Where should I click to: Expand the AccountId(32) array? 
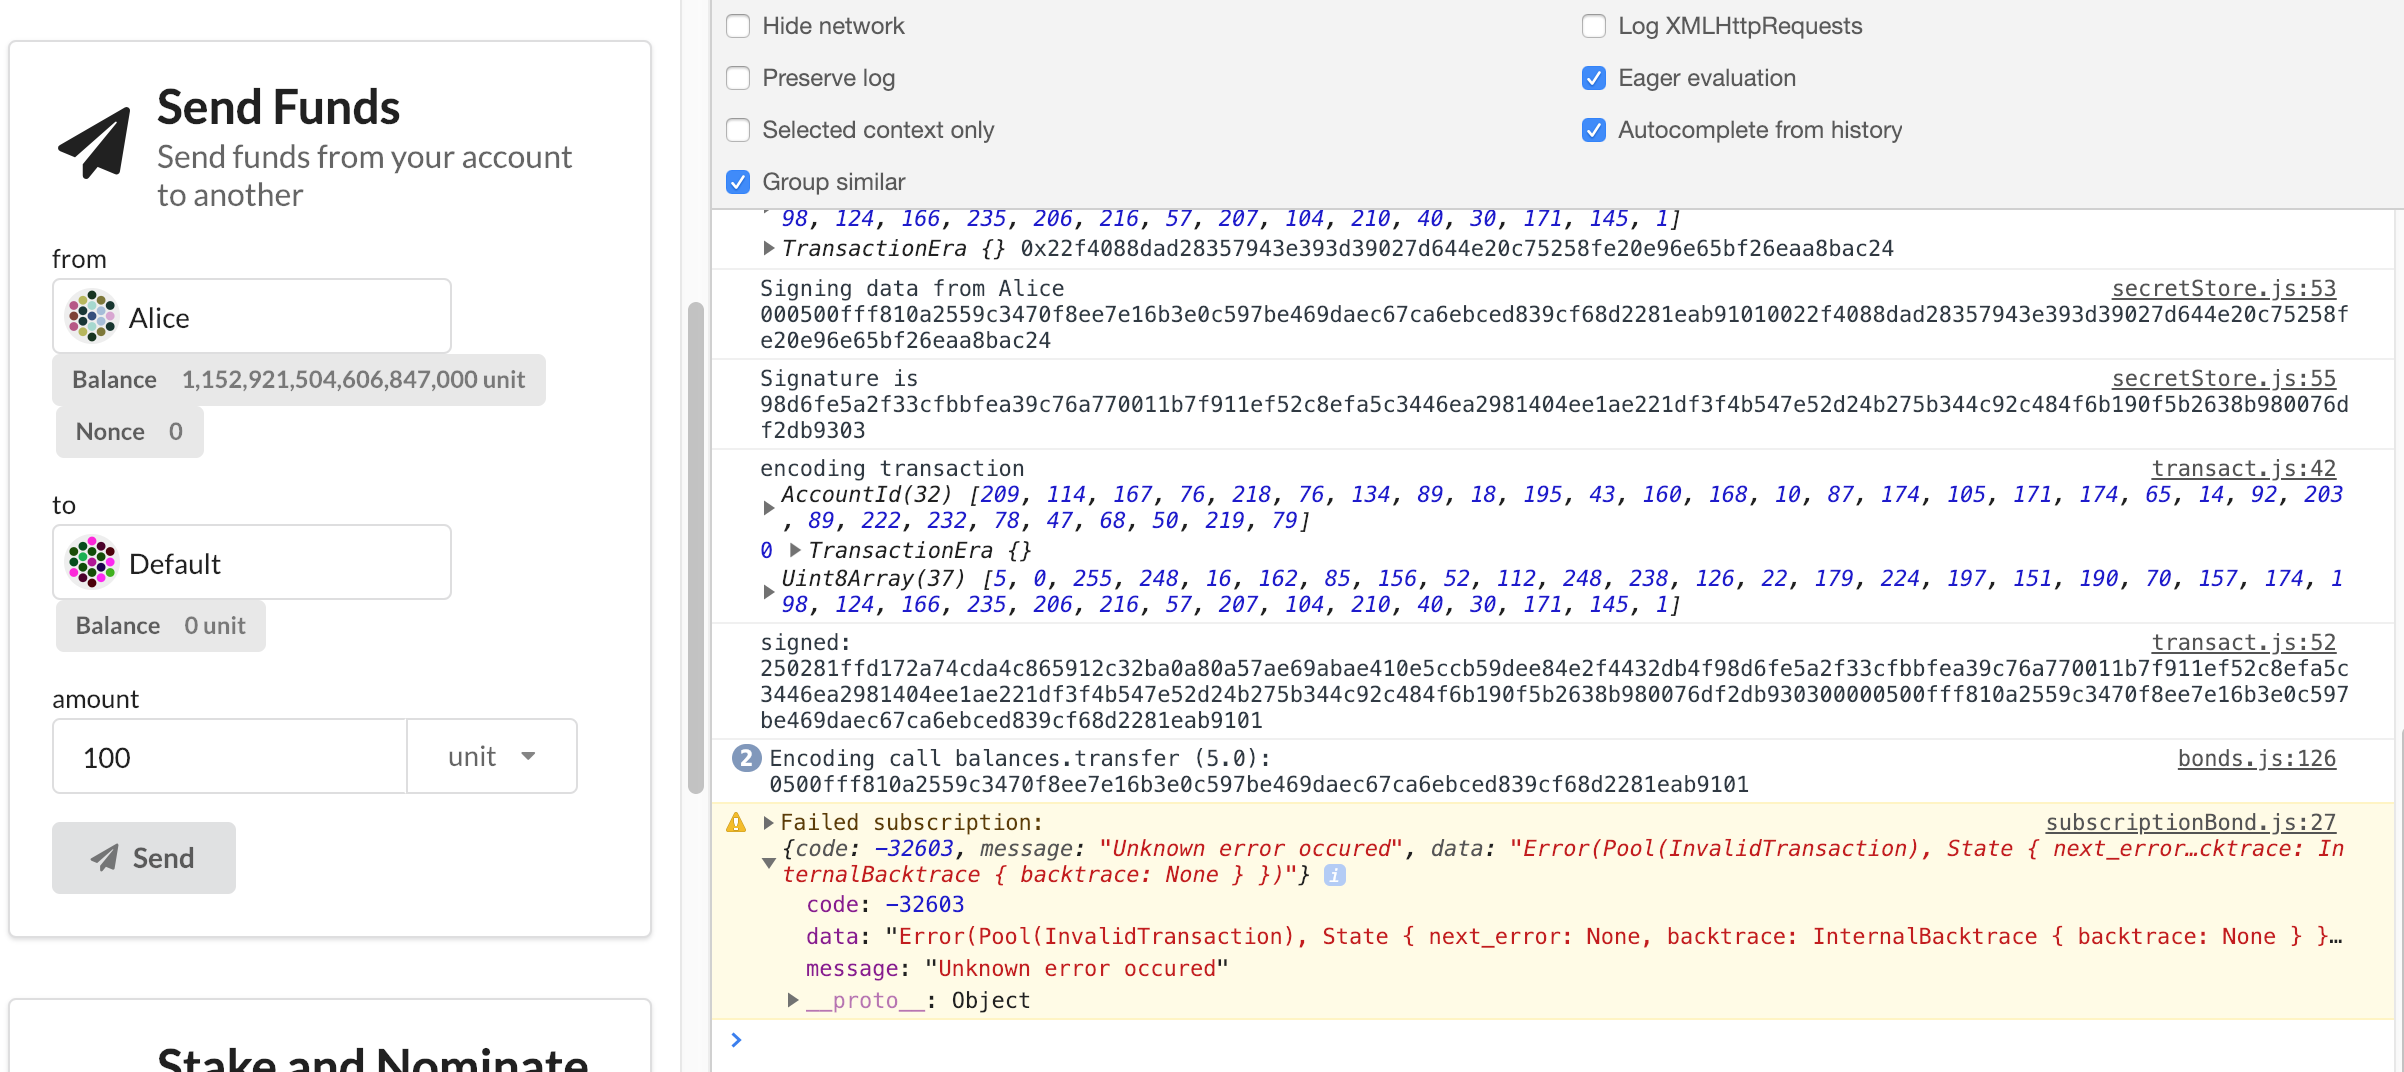point(768,508)
